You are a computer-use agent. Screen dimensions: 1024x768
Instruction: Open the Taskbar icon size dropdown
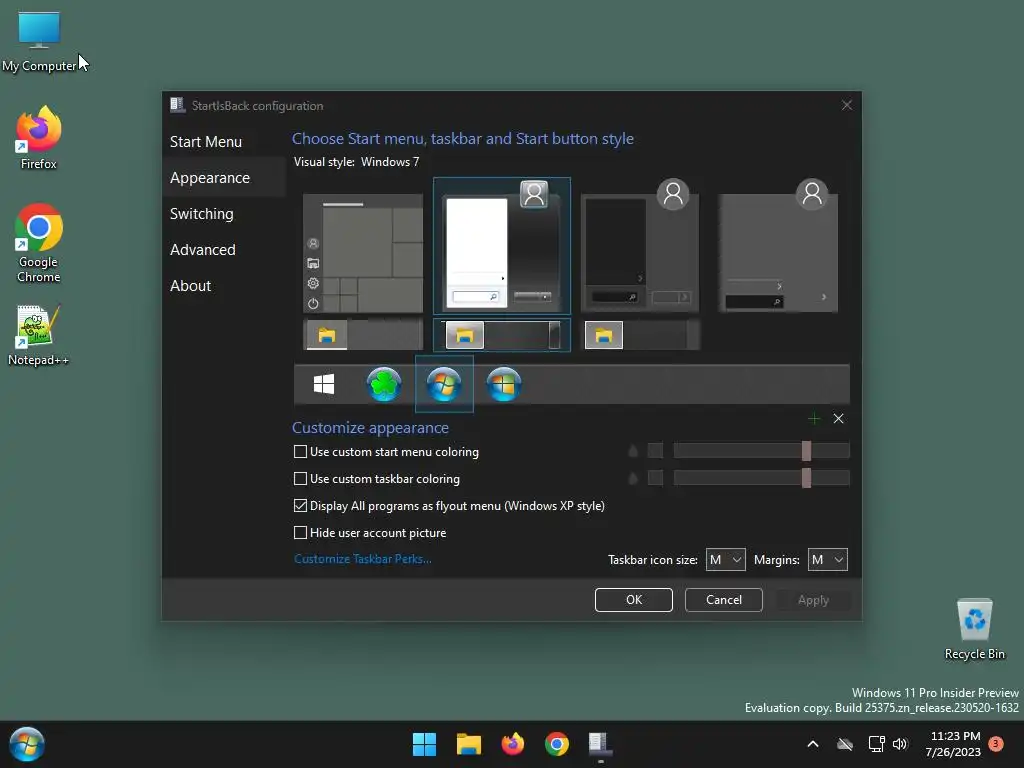coord(726,560)
